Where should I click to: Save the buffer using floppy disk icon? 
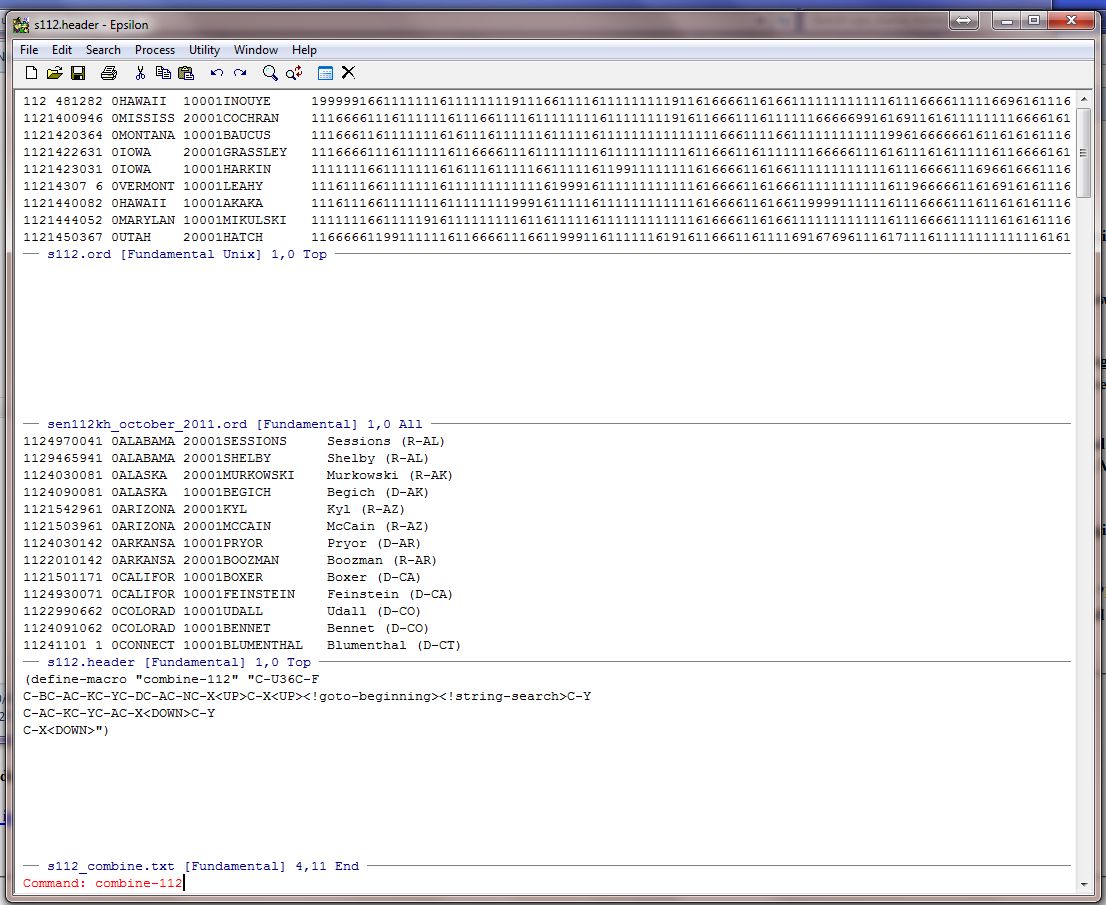pos(78,73)
